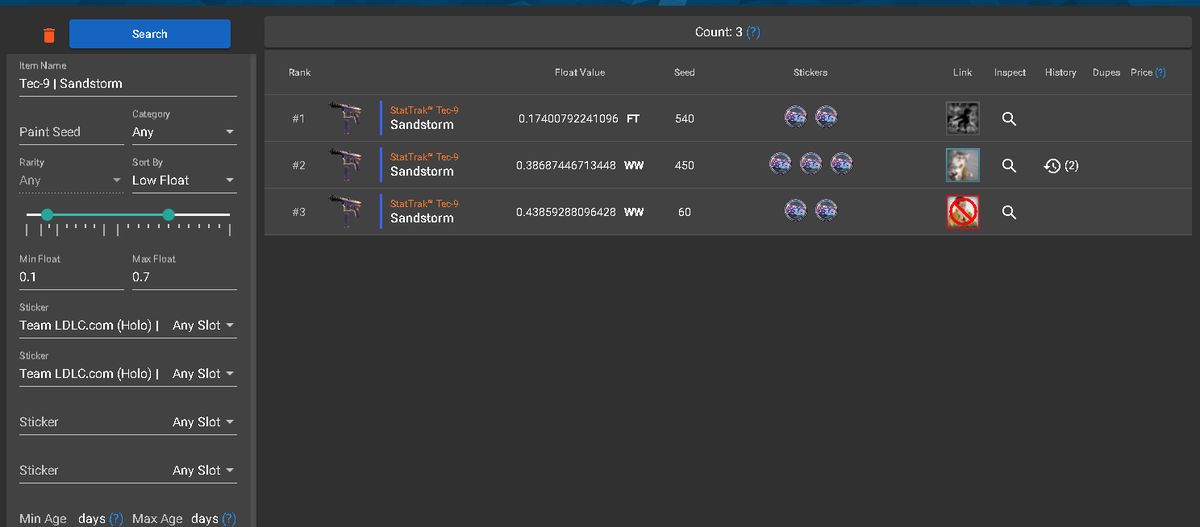The height and width of the screenshot is (527, 1200).
Task: Click the Paint Seed input field
Action: coord(71,132)
